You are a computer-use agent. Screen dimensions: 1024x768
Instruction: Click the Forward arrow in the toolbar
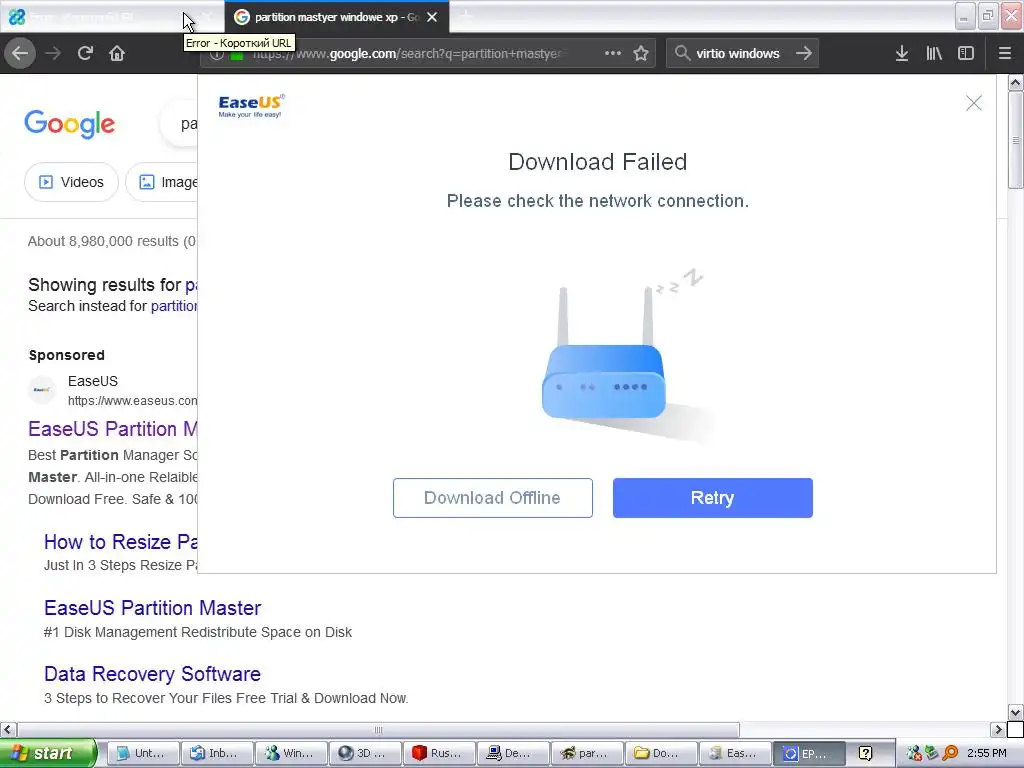coord(53,54)
